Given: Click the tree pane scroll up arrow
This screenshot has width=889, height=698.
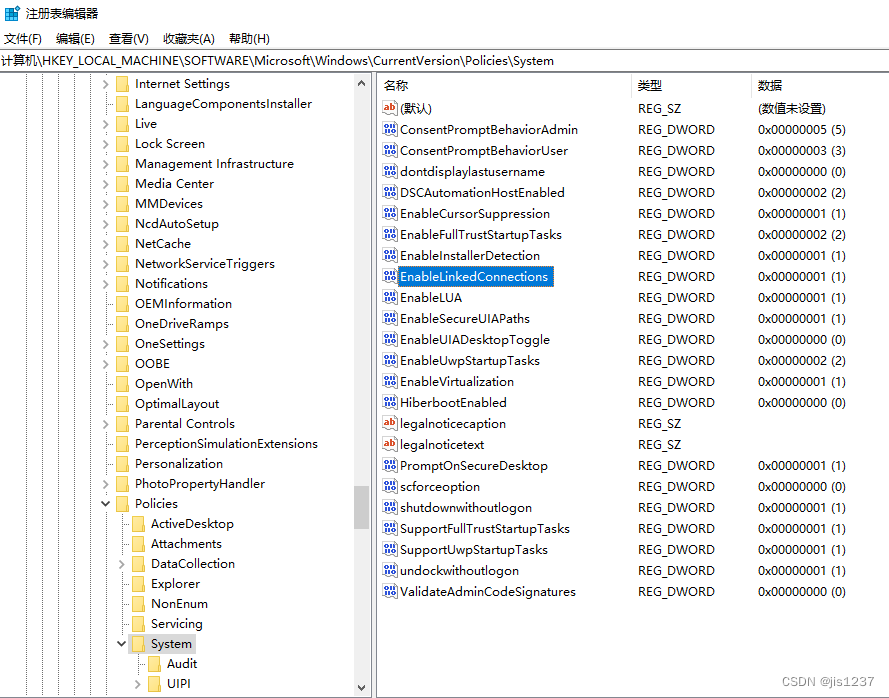Looking at the screenshot, I should click(362, 83).
